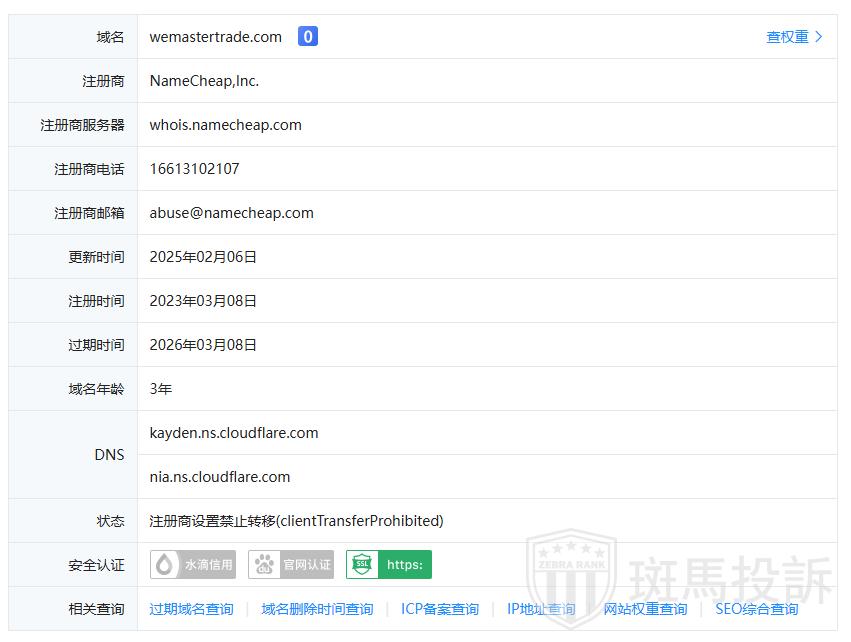
Task: Click the 官网认证 paw badge
Action: point(291,565)
